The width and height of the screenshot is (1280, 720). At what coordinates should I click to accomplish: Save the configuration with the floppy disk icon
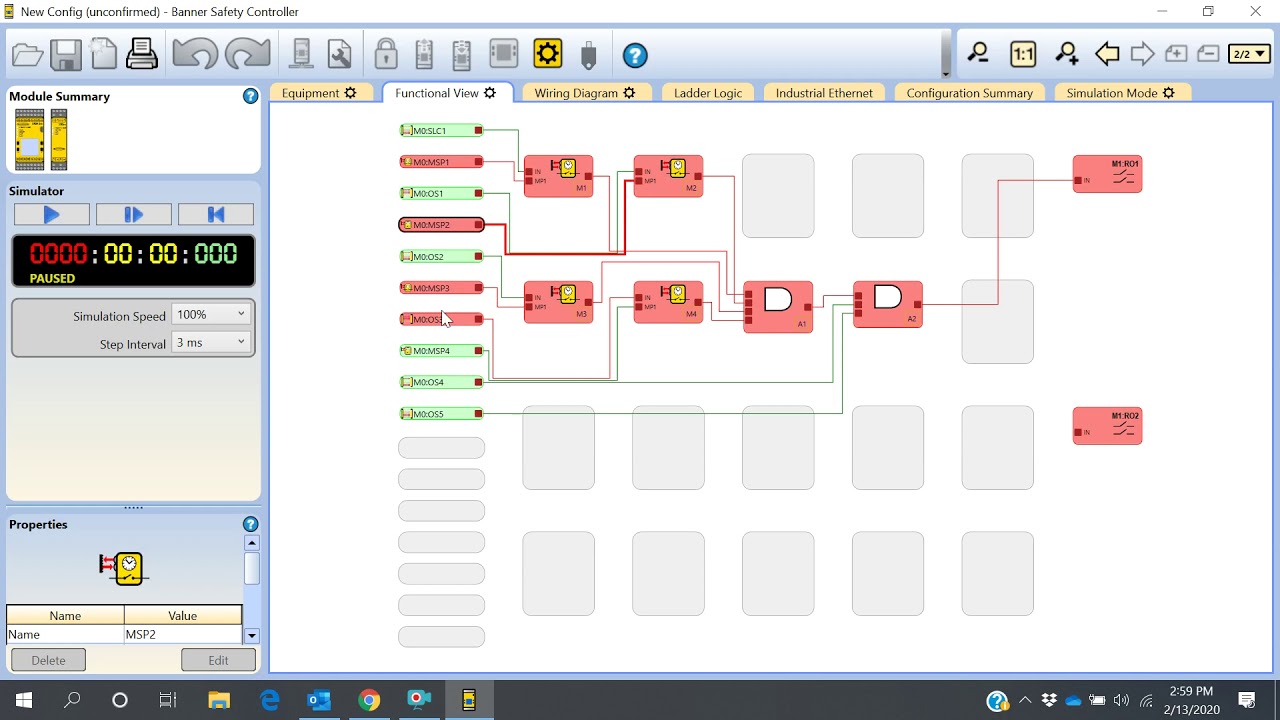tap(66, 54)
